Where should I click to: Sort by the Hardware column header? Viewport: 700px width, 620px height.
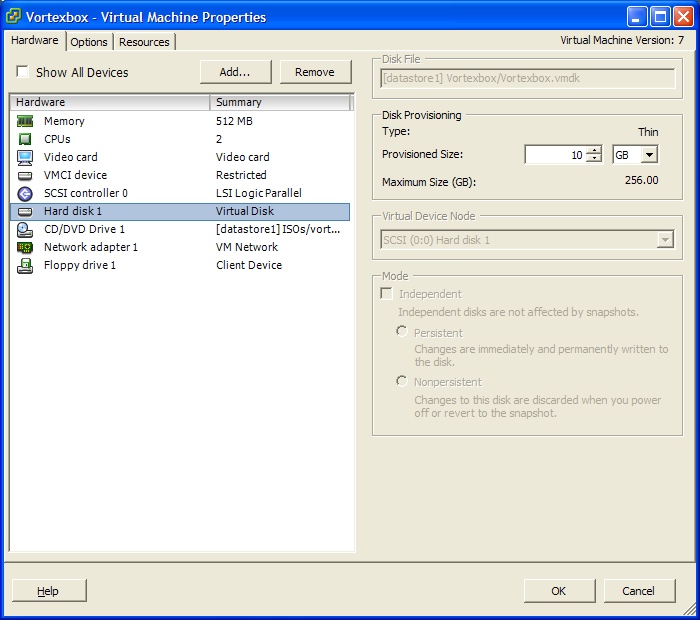110,102
